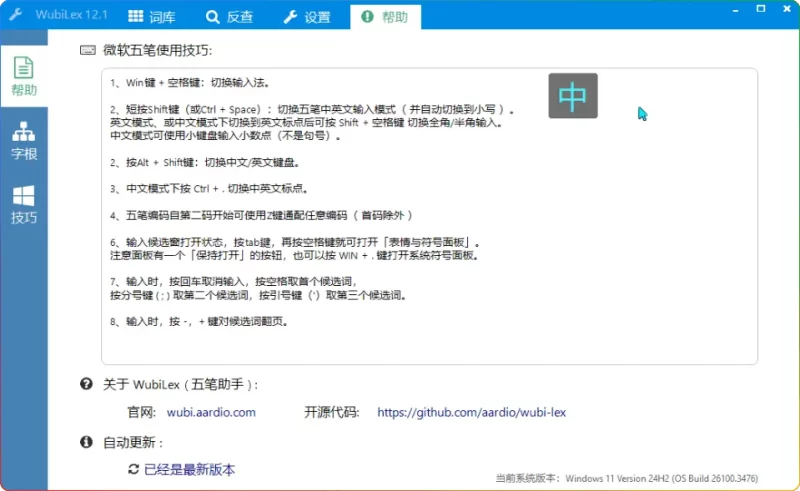Open the GitHub wubi-lex source link
Screen dimensions: 800x491
471,412
